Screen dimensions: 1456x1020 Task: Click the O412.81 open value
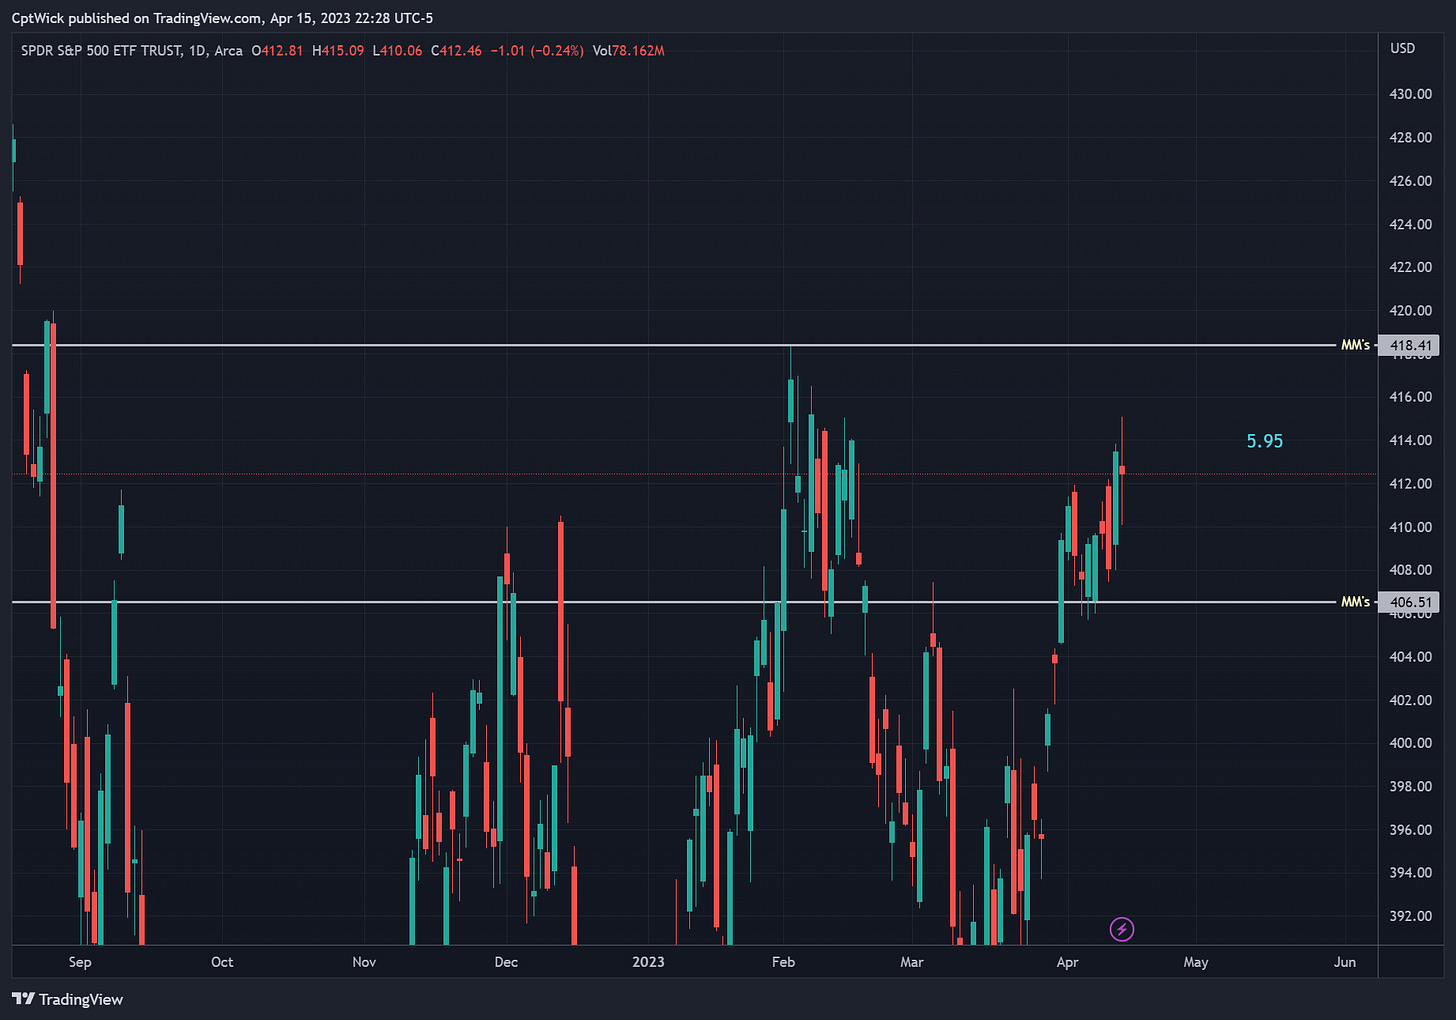point(277,50)
